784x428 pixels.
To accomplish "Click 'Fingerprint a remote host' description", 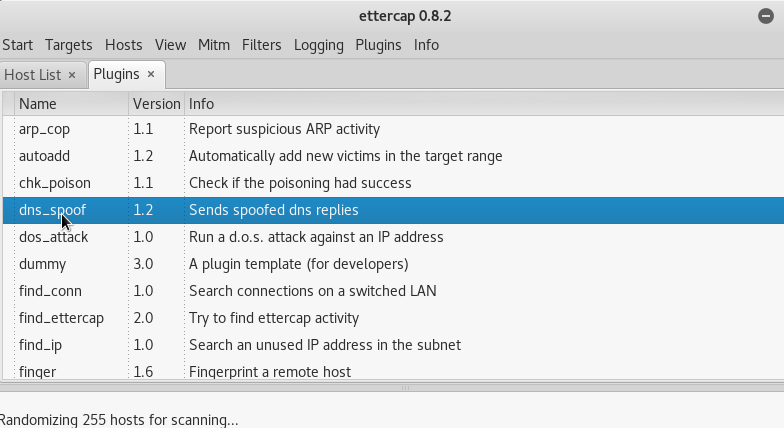I will pos(270,372).
